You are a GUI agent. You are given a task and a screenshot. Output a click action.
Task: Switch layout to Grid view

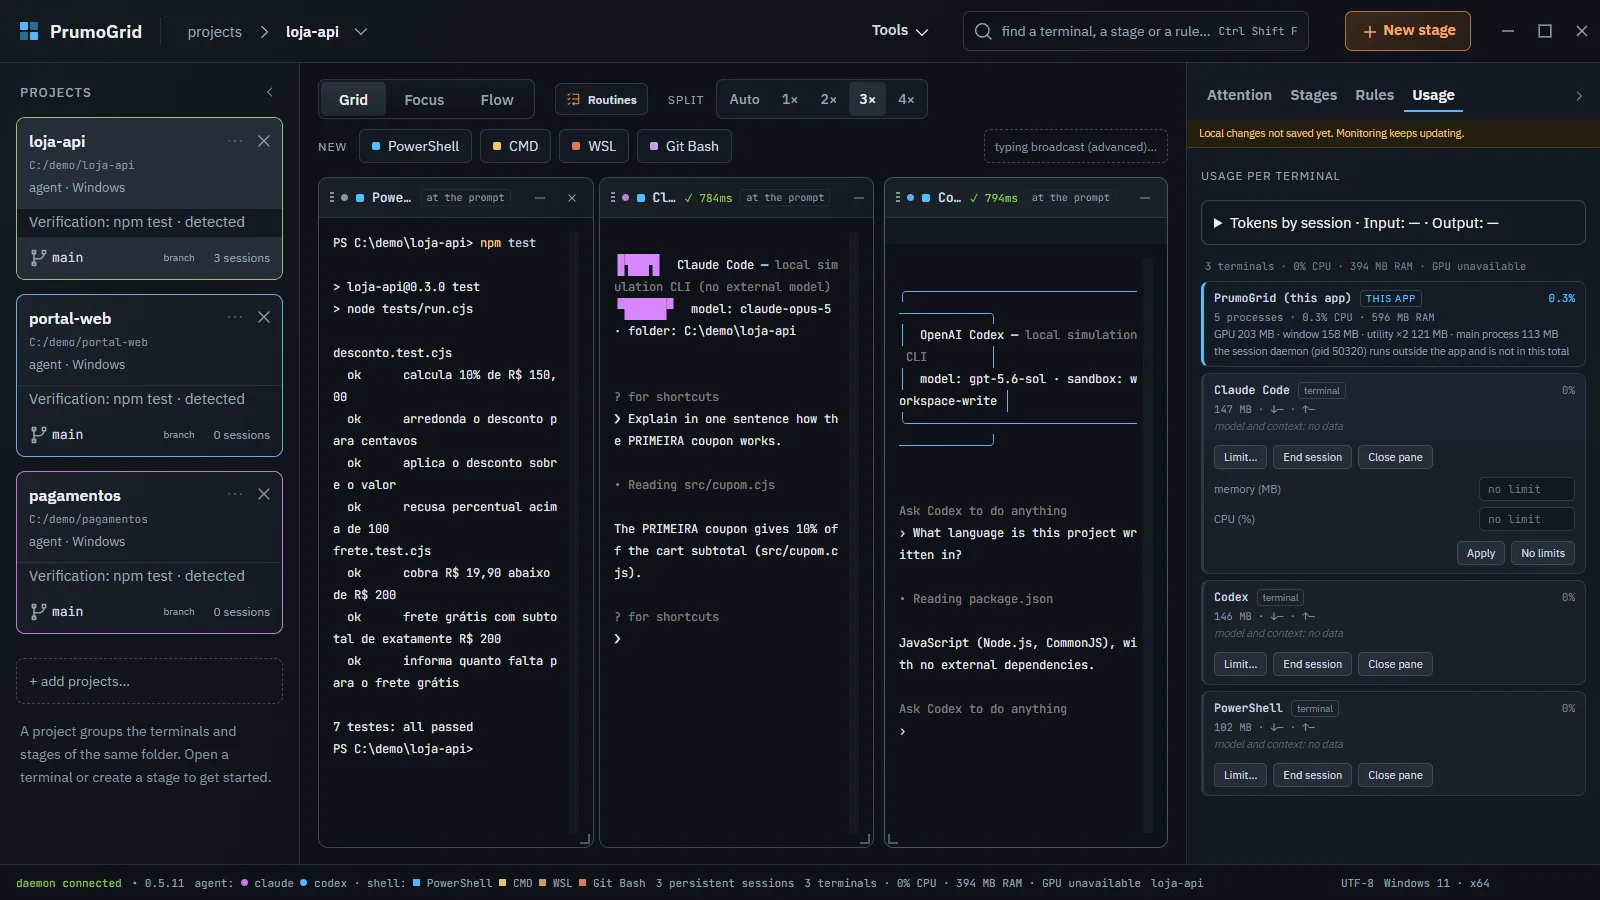coord(353,100)
